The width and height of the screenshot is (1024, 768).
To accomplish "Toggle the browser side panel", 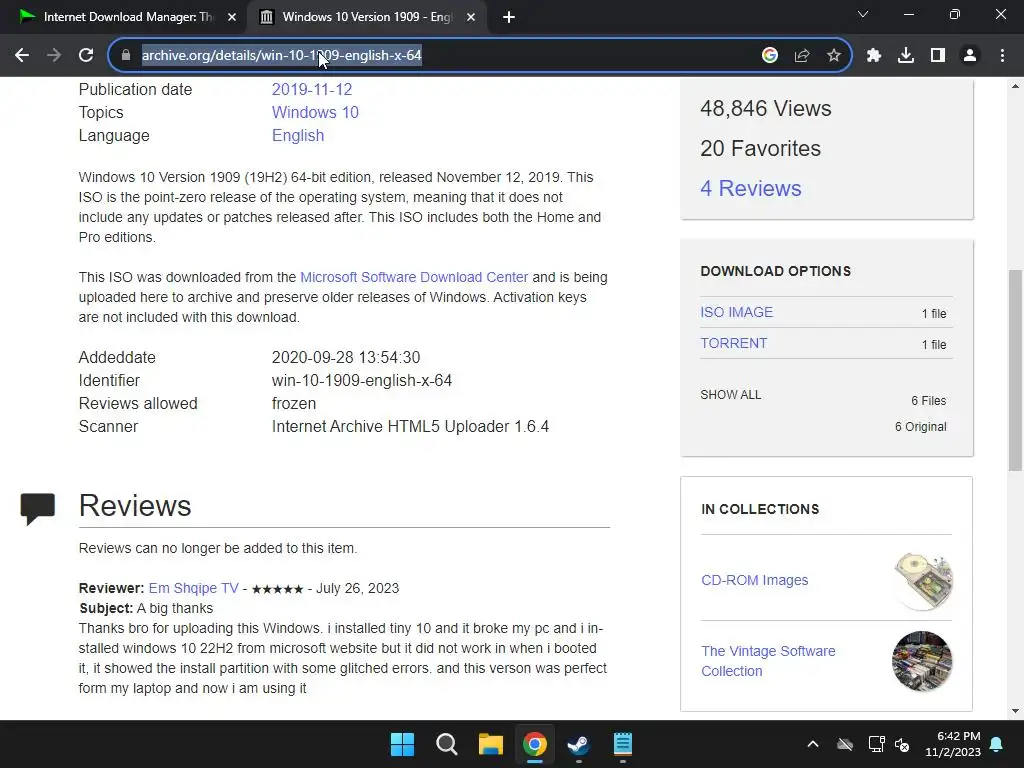I will [x=938, y=56].
